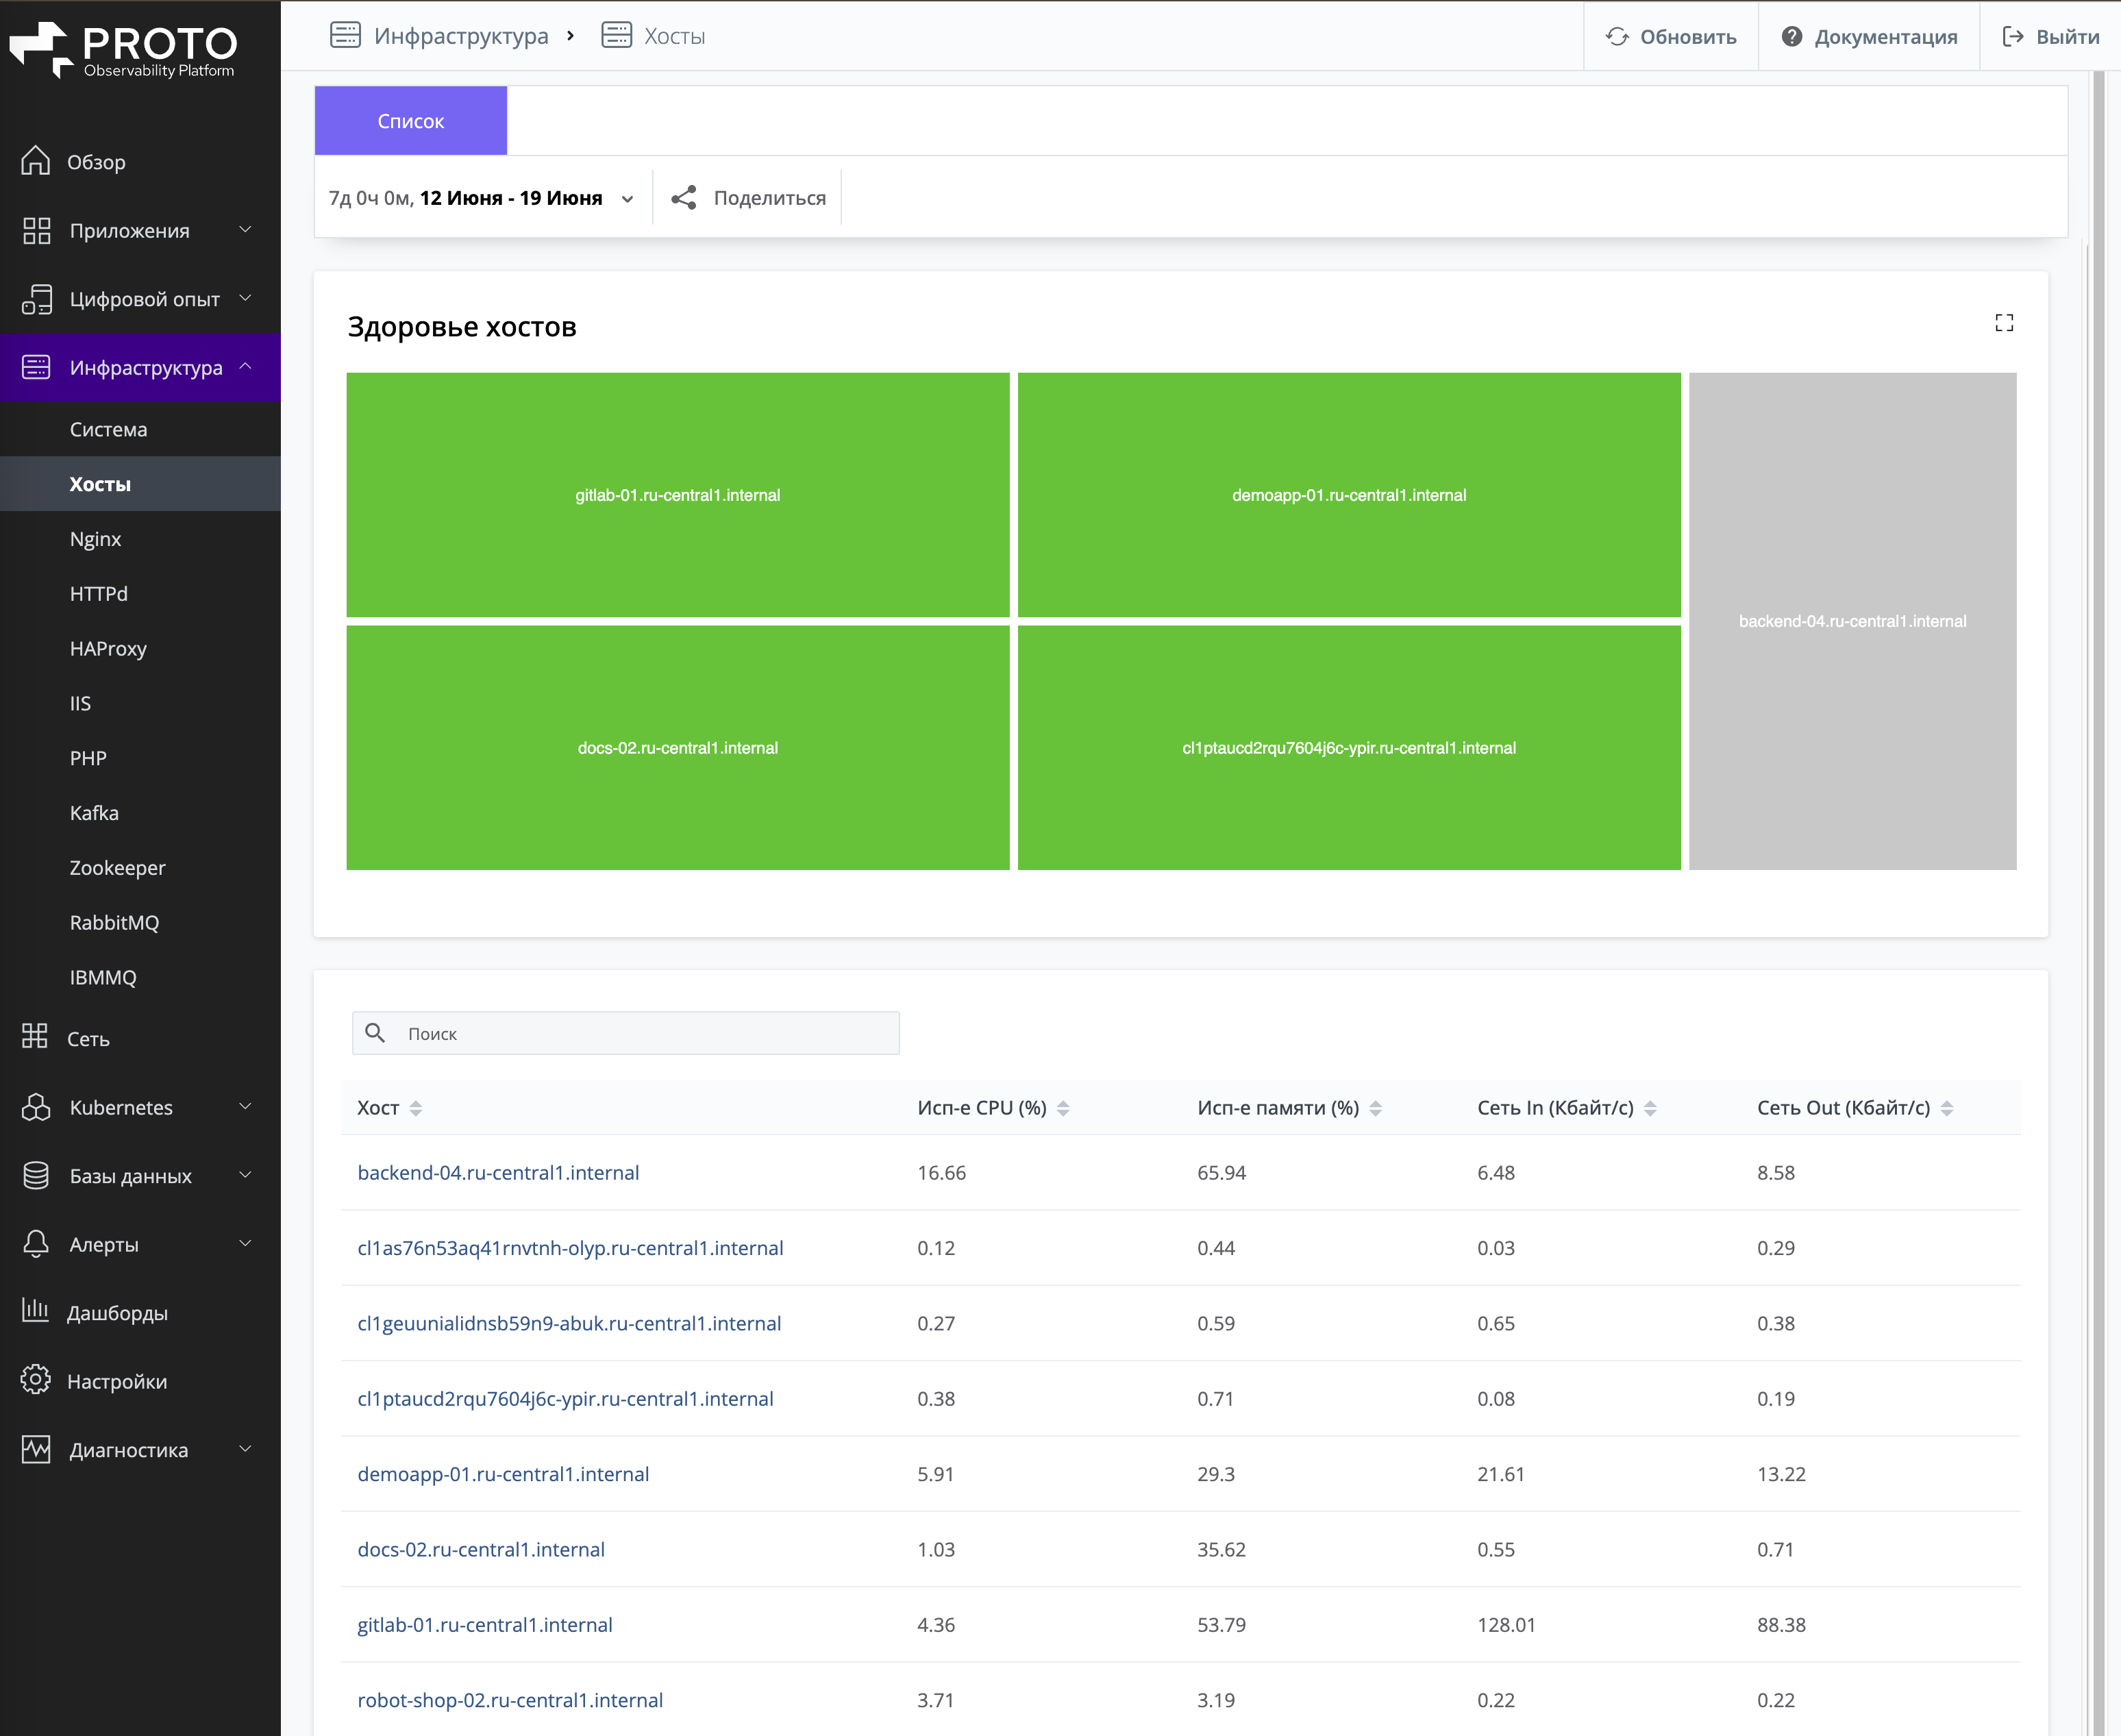Open docs-02.ru-central1.internal table link
2121x1736 pixels.
481,1549
